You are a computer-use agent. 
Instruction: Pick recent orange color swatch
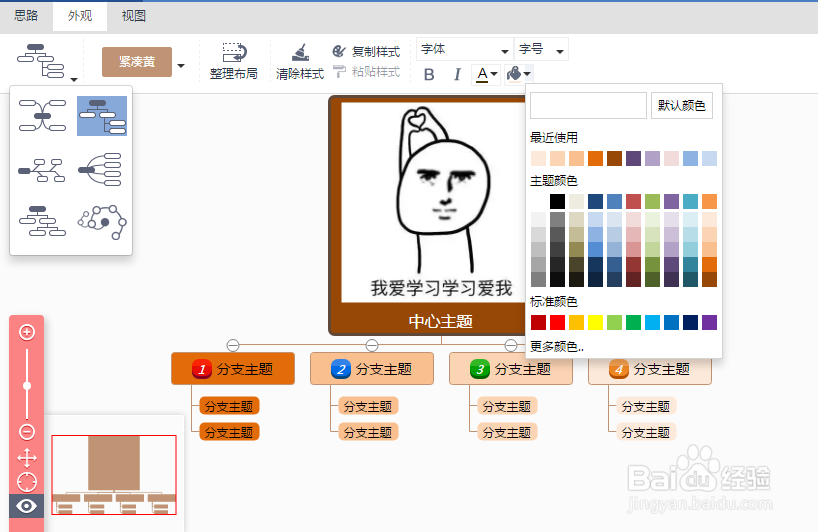coord(595,158)
